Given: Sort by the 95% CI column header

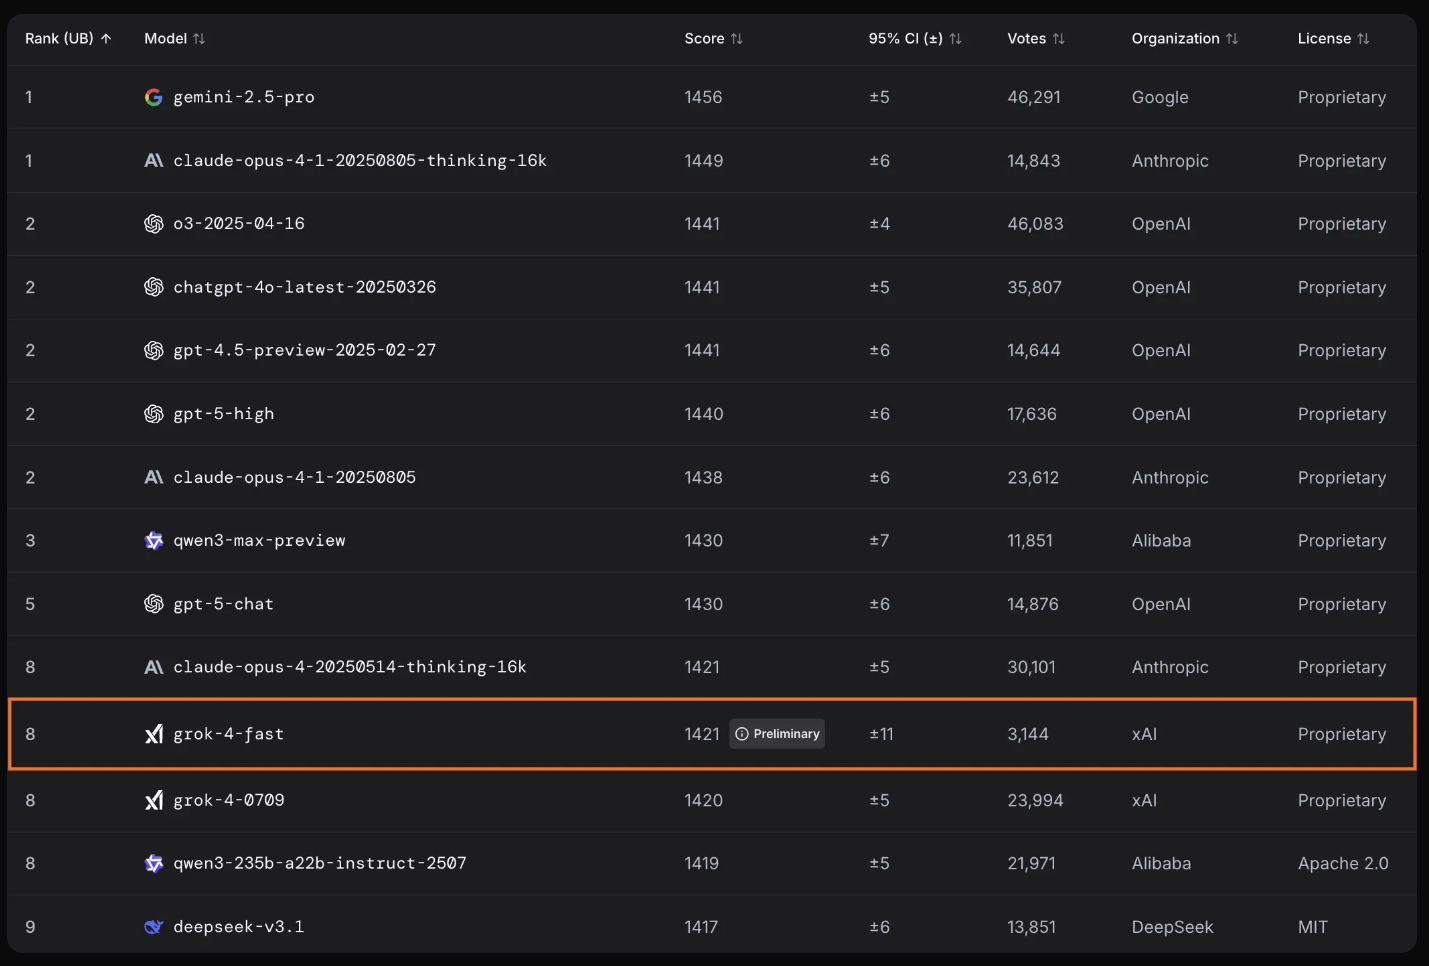Looking at the screenshot, I should point(914,39).
